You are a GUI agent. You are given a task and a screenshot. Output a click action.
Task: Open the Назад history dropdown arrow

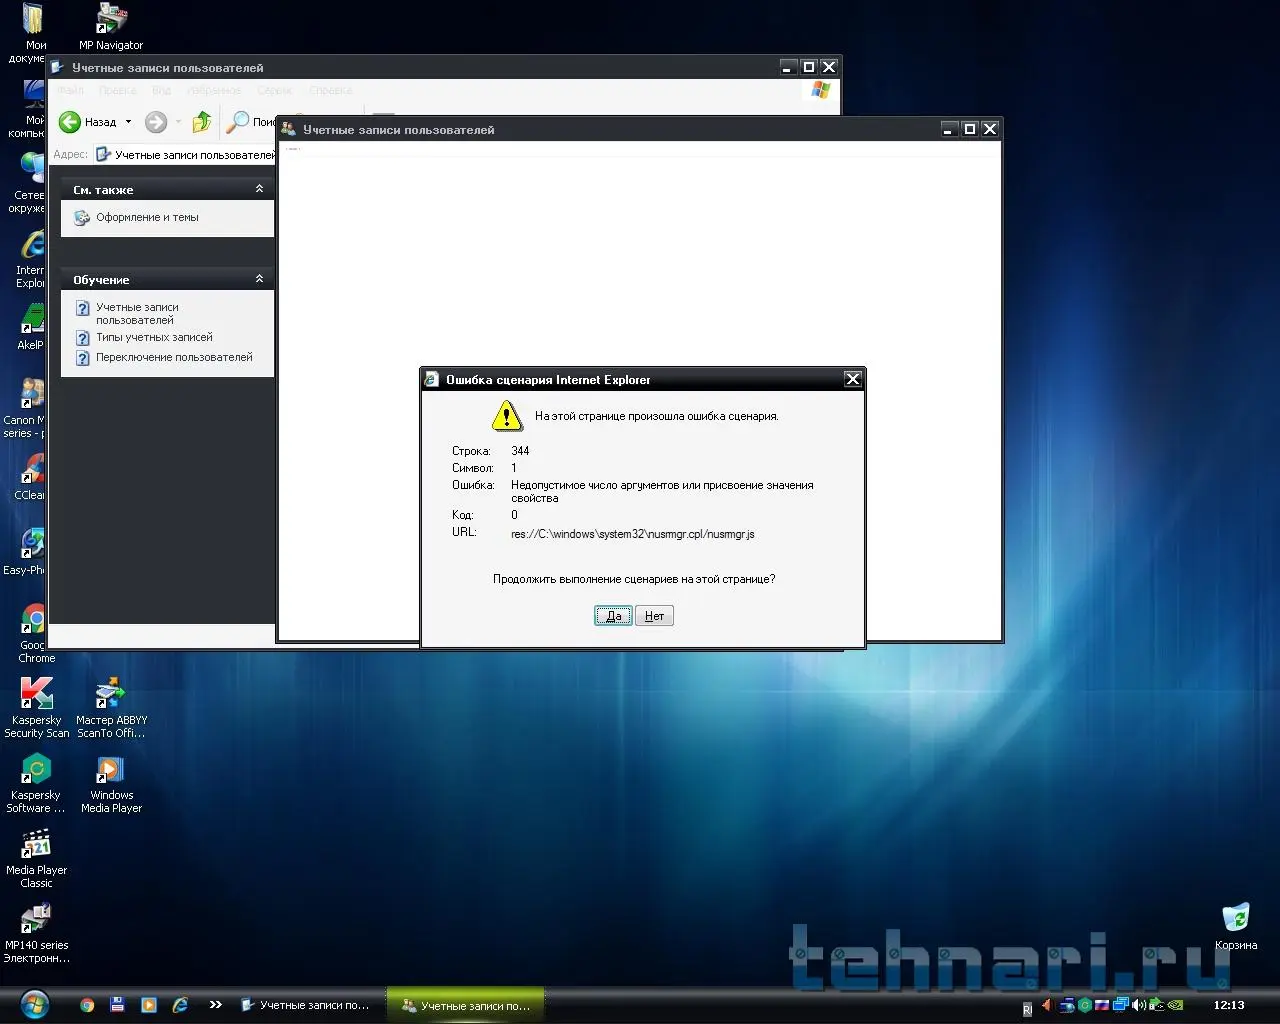(x=128, y=122)
